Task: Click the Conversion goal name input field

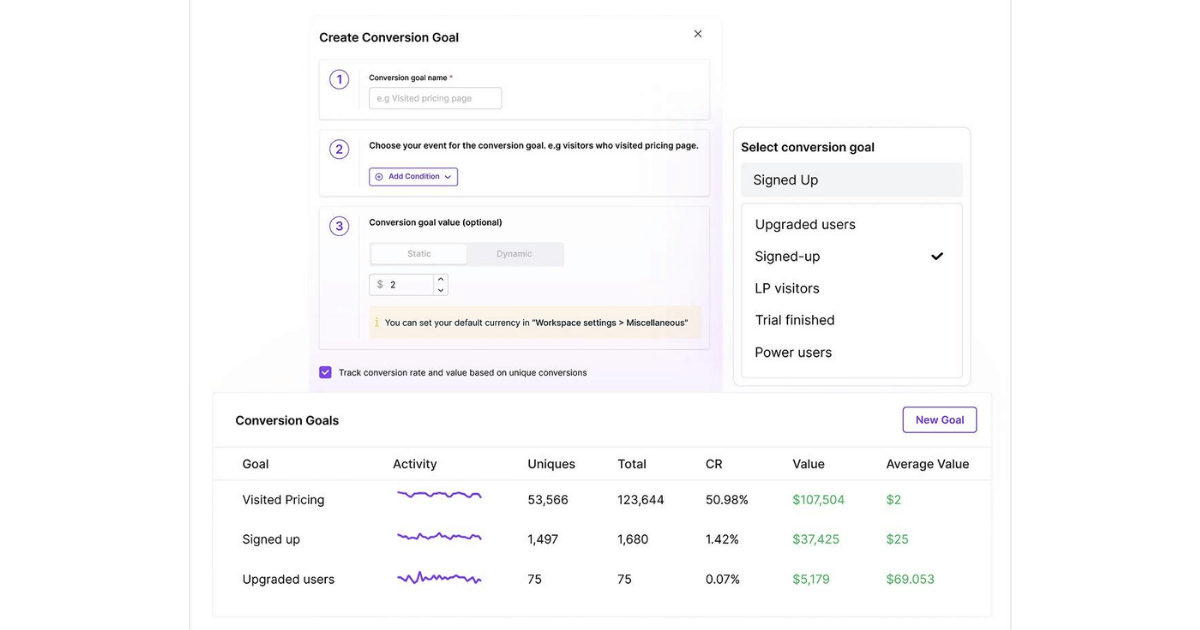Action: click(x=435, y=98)
